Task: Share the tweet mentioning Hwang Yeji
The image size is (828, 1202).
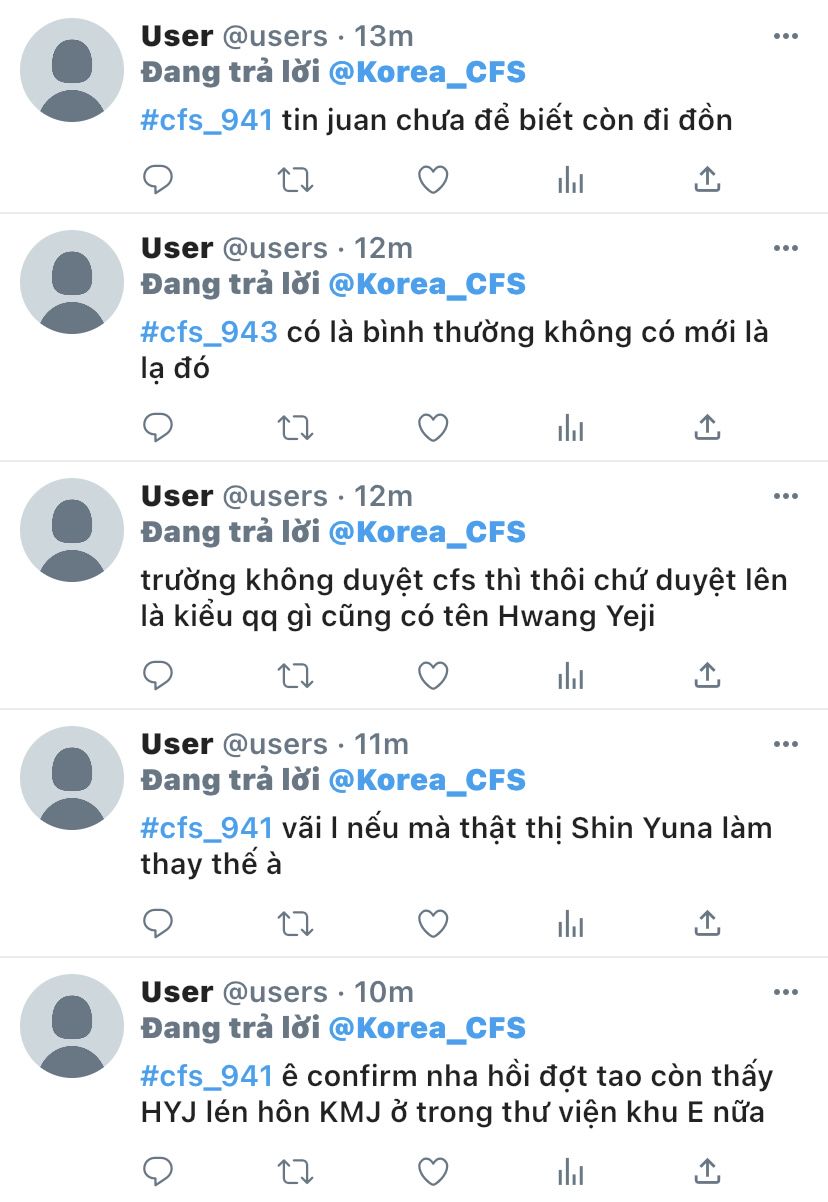Action: pos(707,676)
